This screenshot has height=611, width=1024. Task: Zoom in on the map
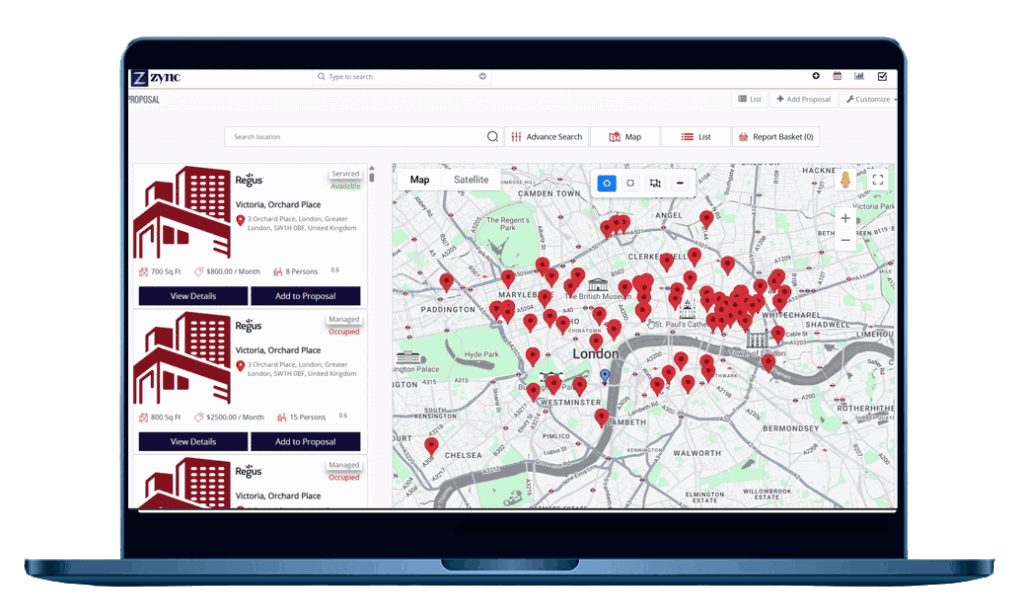[x=845, y=219]
